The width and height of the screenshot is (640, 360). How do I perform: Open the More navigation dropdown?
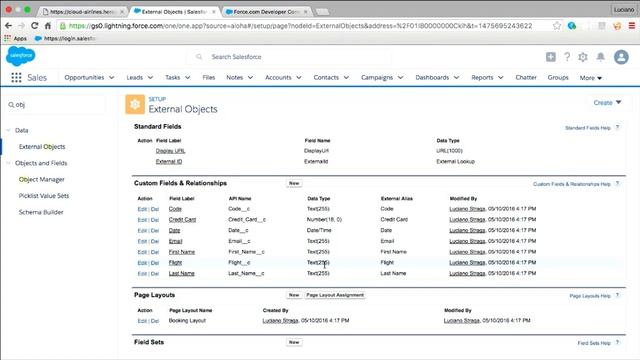pyautogui.click(x=591, y=78)
